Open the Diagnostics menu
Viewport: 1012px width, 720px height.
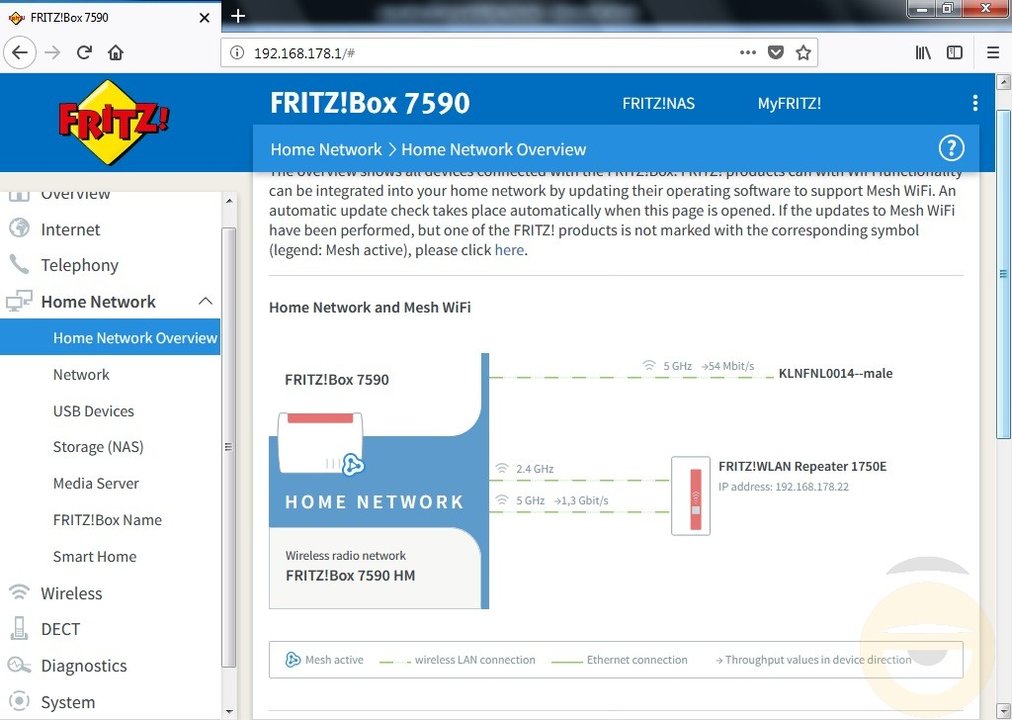[84, 666]
